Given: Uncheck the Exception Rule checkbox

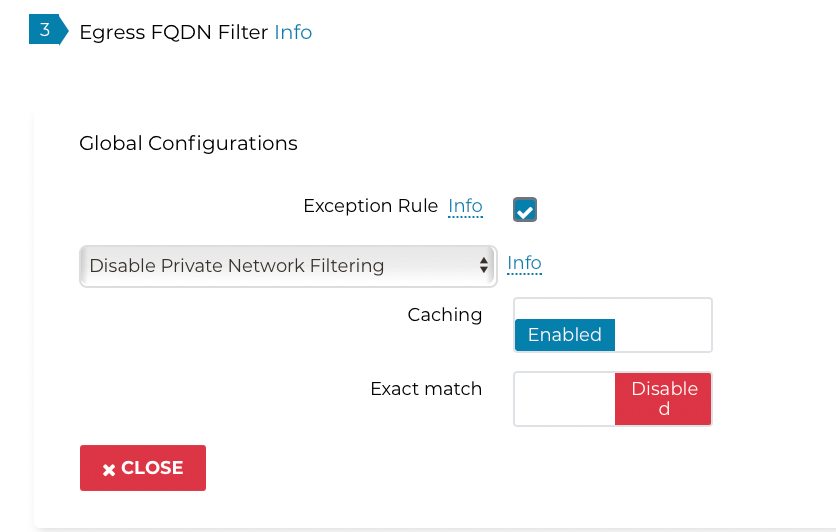Looking at the screenshot, I should (x=525, y=210).
